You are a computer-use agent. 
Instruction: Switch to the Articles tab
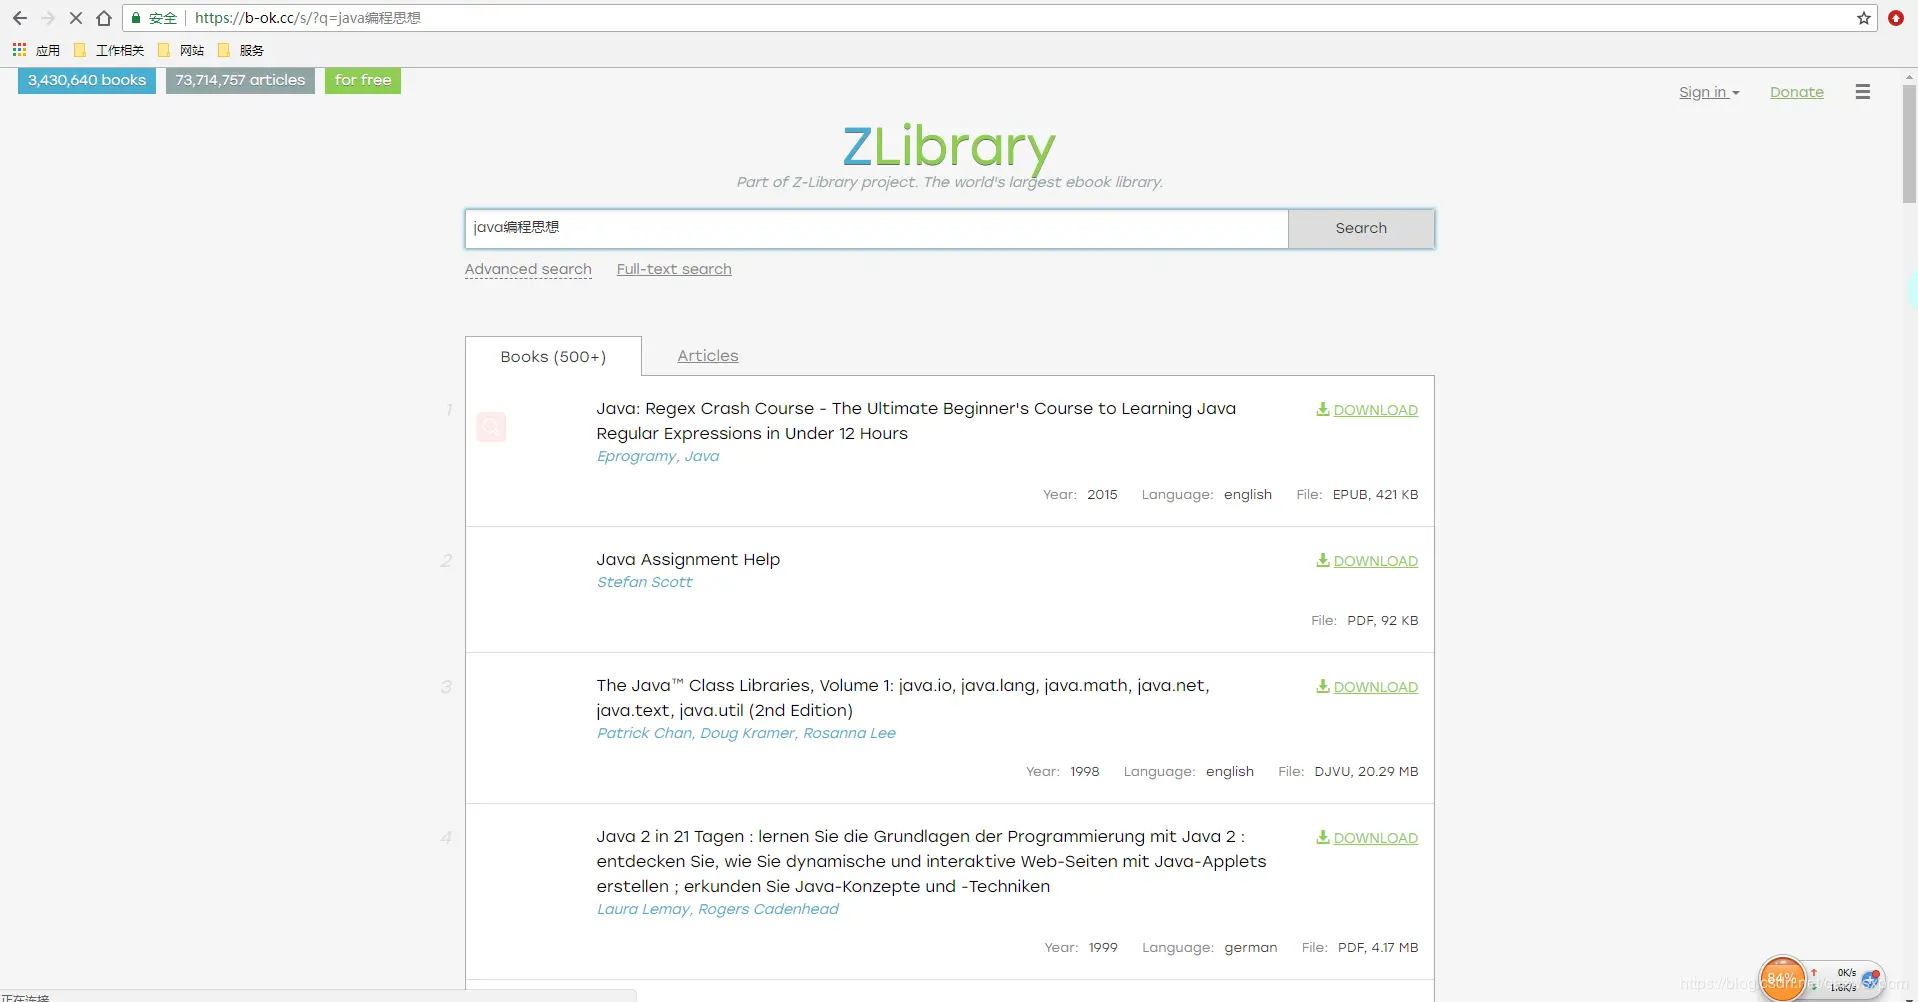coord(708,356)
